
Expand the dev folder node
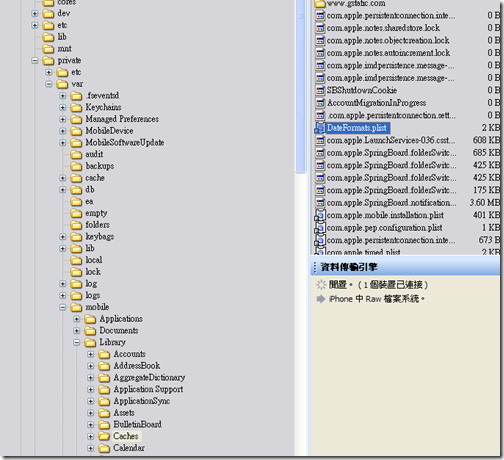pos(35,14)
